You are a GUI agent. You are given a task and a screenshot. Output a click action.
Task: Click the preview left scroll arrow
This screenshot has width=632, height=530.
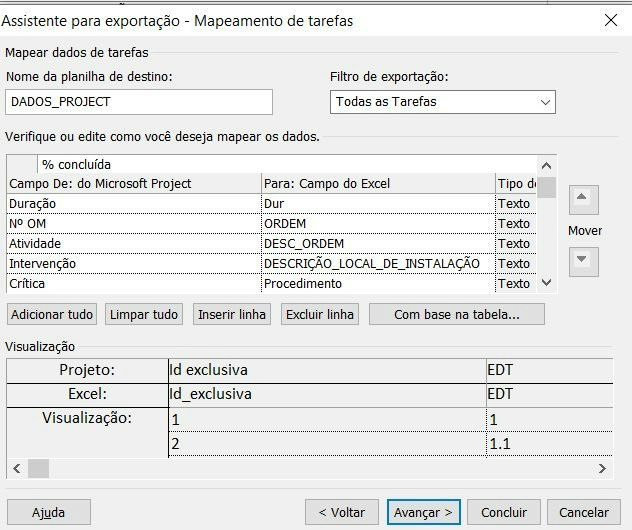coord(17,468)
